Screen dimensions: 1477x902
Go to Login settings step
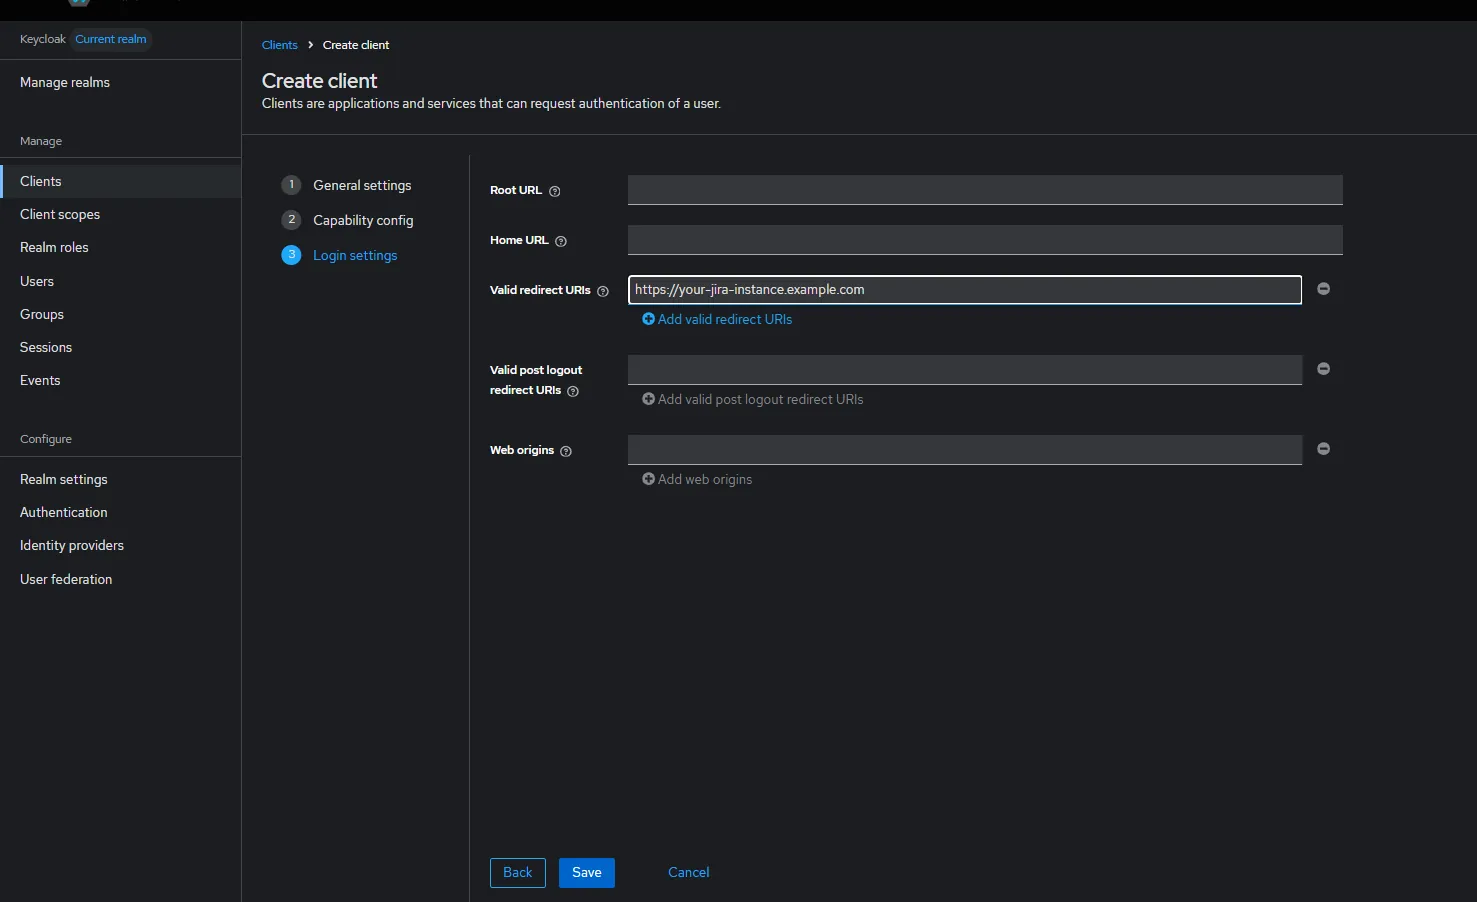tap(355, 255)
